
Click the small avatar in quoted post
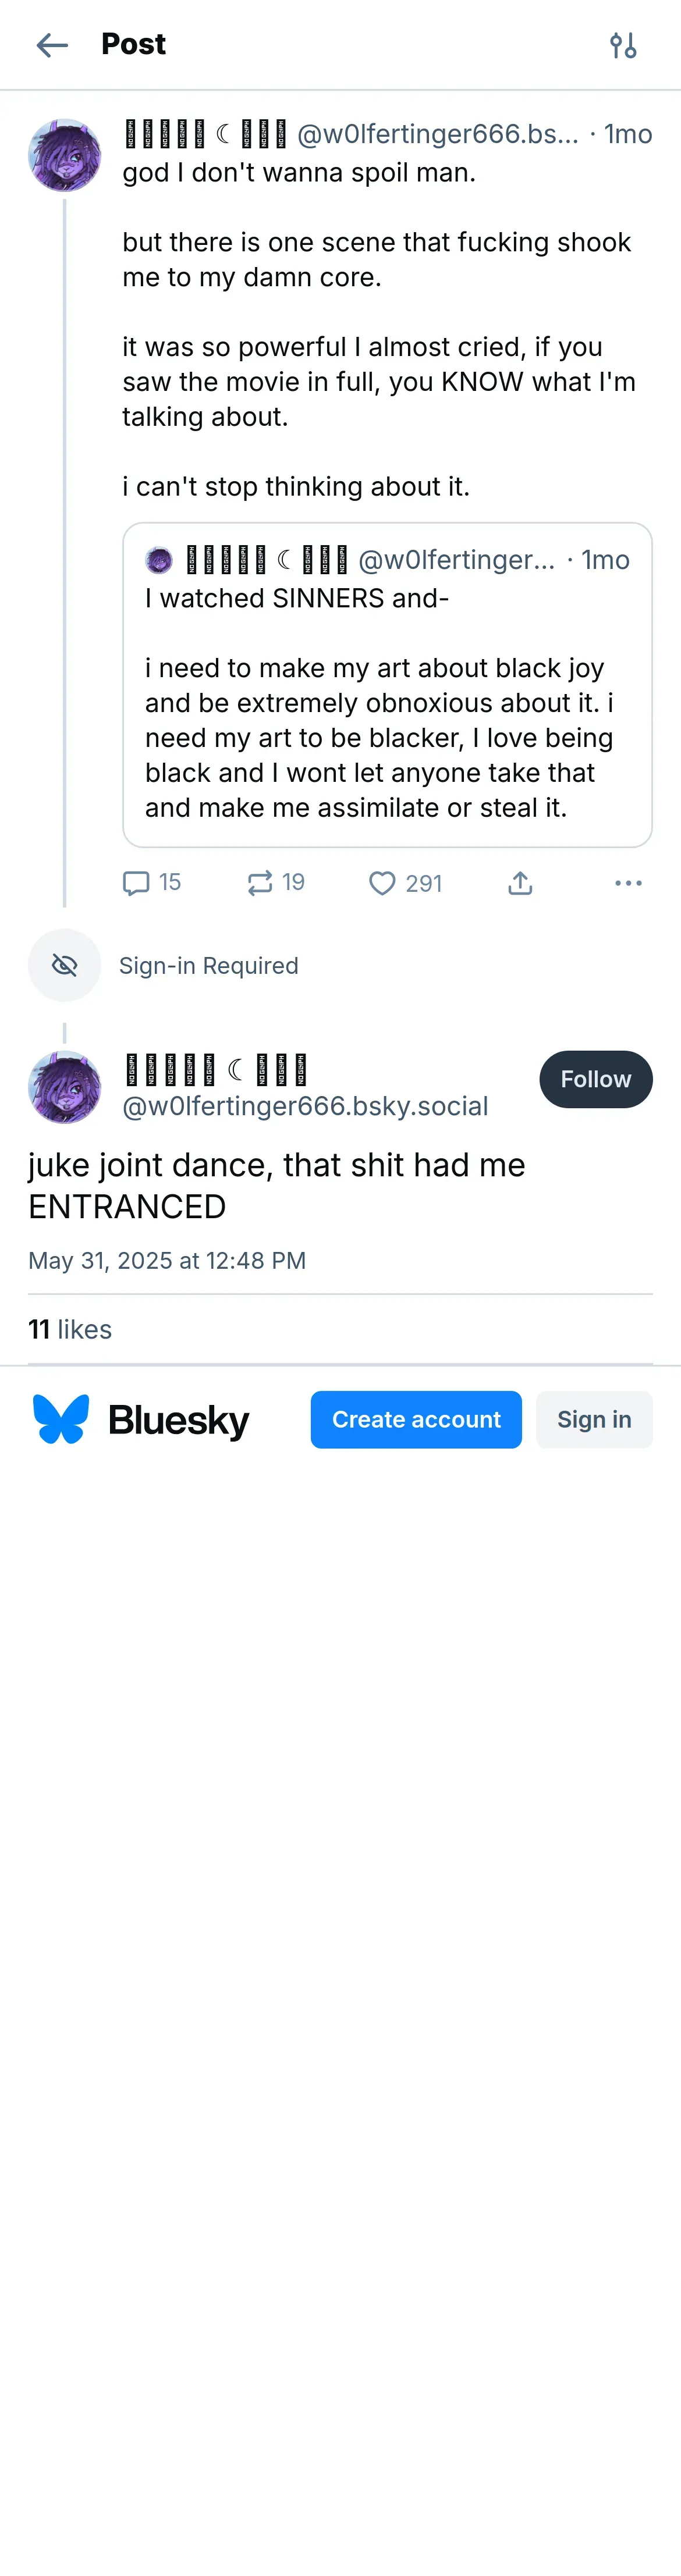pos(159,560)
